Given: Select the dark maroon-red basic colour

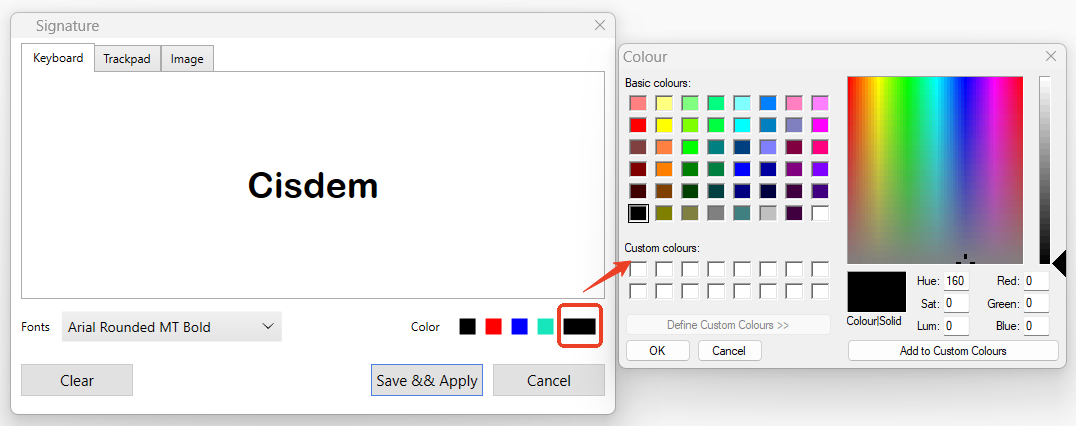Looking at the screenshot, I should [638, 169].
